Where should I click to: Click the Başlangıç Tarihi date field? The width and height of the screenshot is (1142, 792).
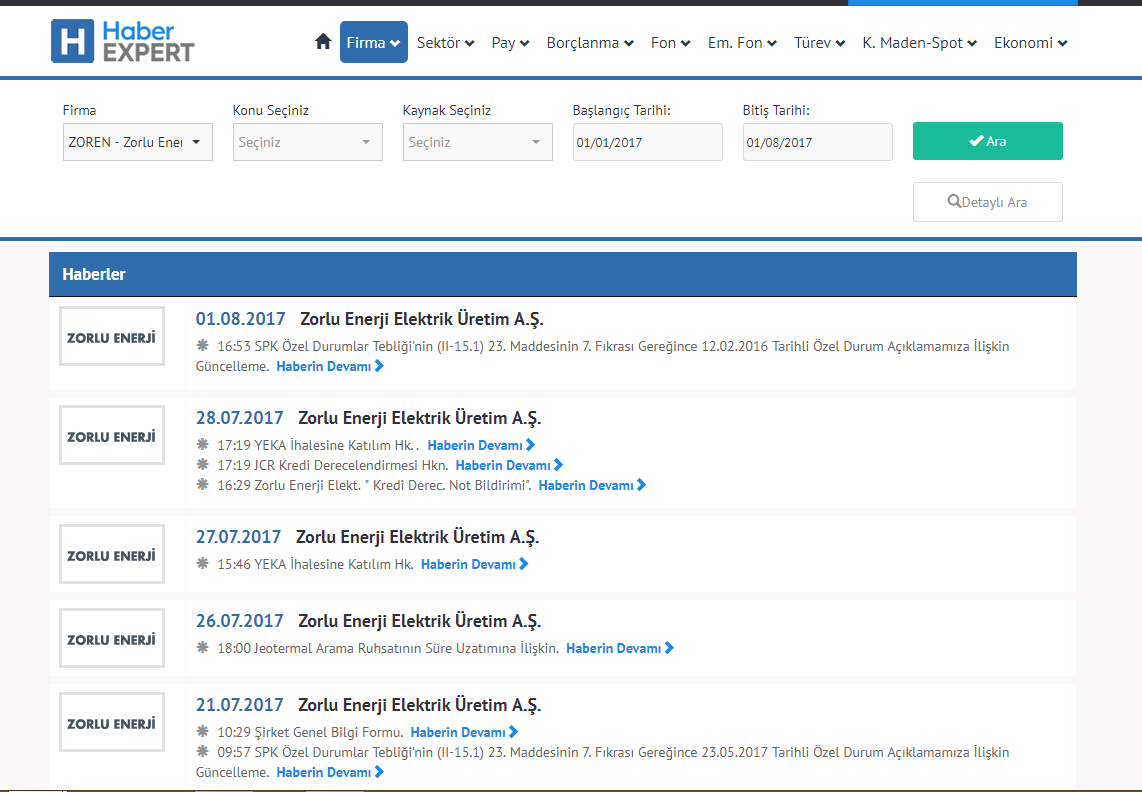(x=647, y=142)
